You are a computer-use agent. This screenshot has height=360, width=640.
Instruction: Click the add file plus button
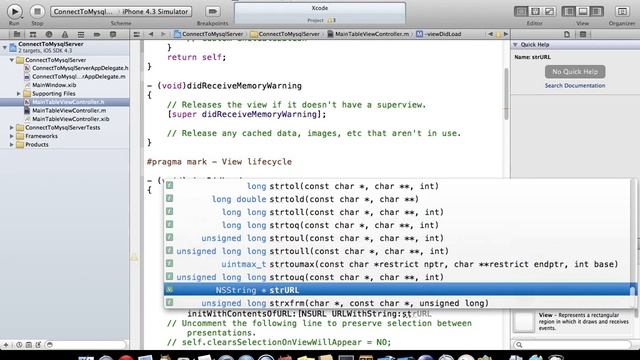coord(6,345)
